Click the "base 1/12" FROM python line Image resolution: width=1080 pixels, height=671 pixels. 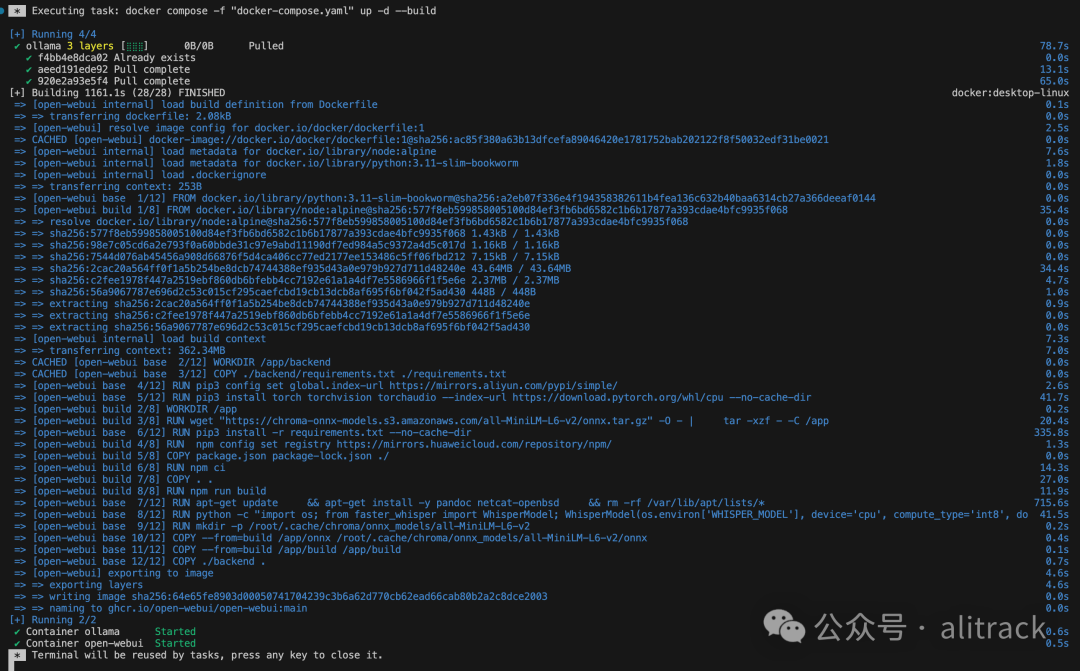pos(445,198)
